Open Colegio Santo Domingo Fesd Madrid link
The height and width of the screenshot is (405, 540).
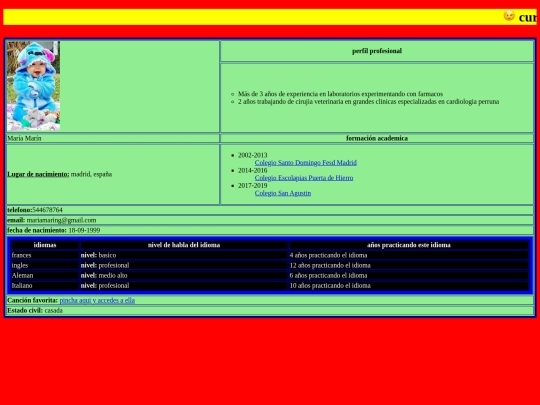coord(305,163)
